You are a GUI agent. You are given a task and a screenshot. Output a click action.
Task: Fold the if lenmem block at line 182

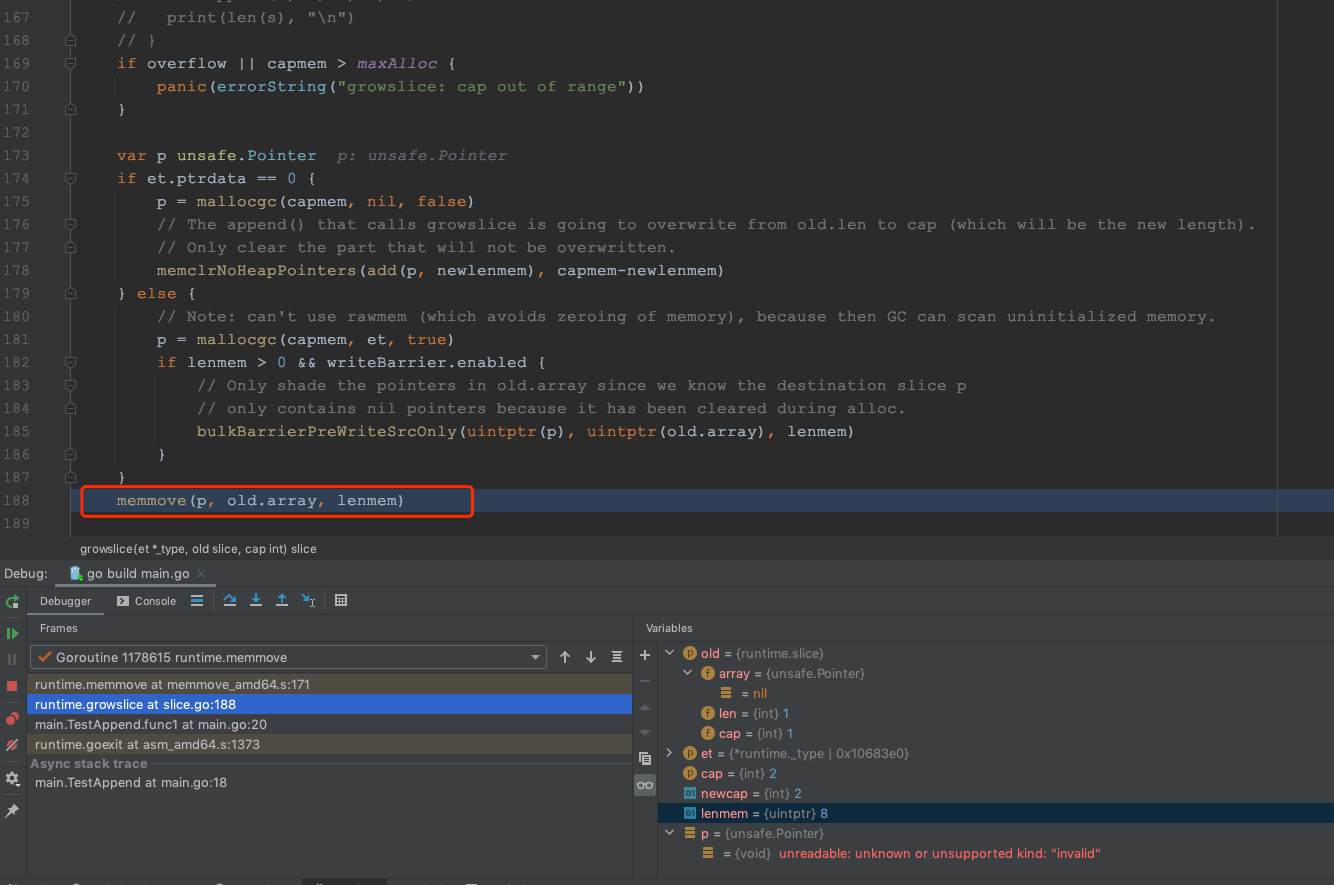tap(70, 363)
